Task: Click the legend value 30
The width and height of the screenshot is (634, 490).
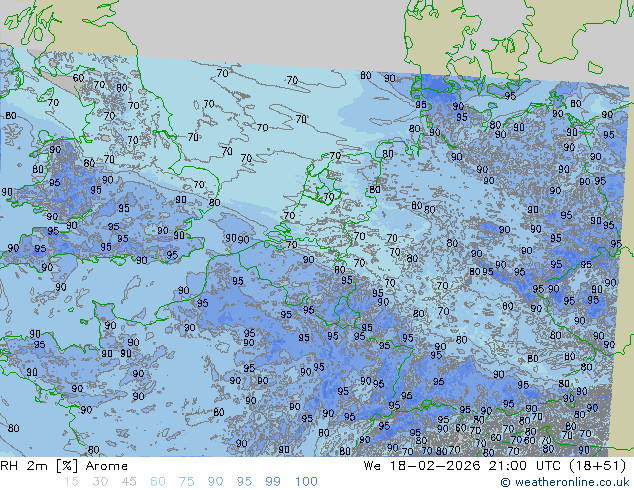Action: coord(100,482)
